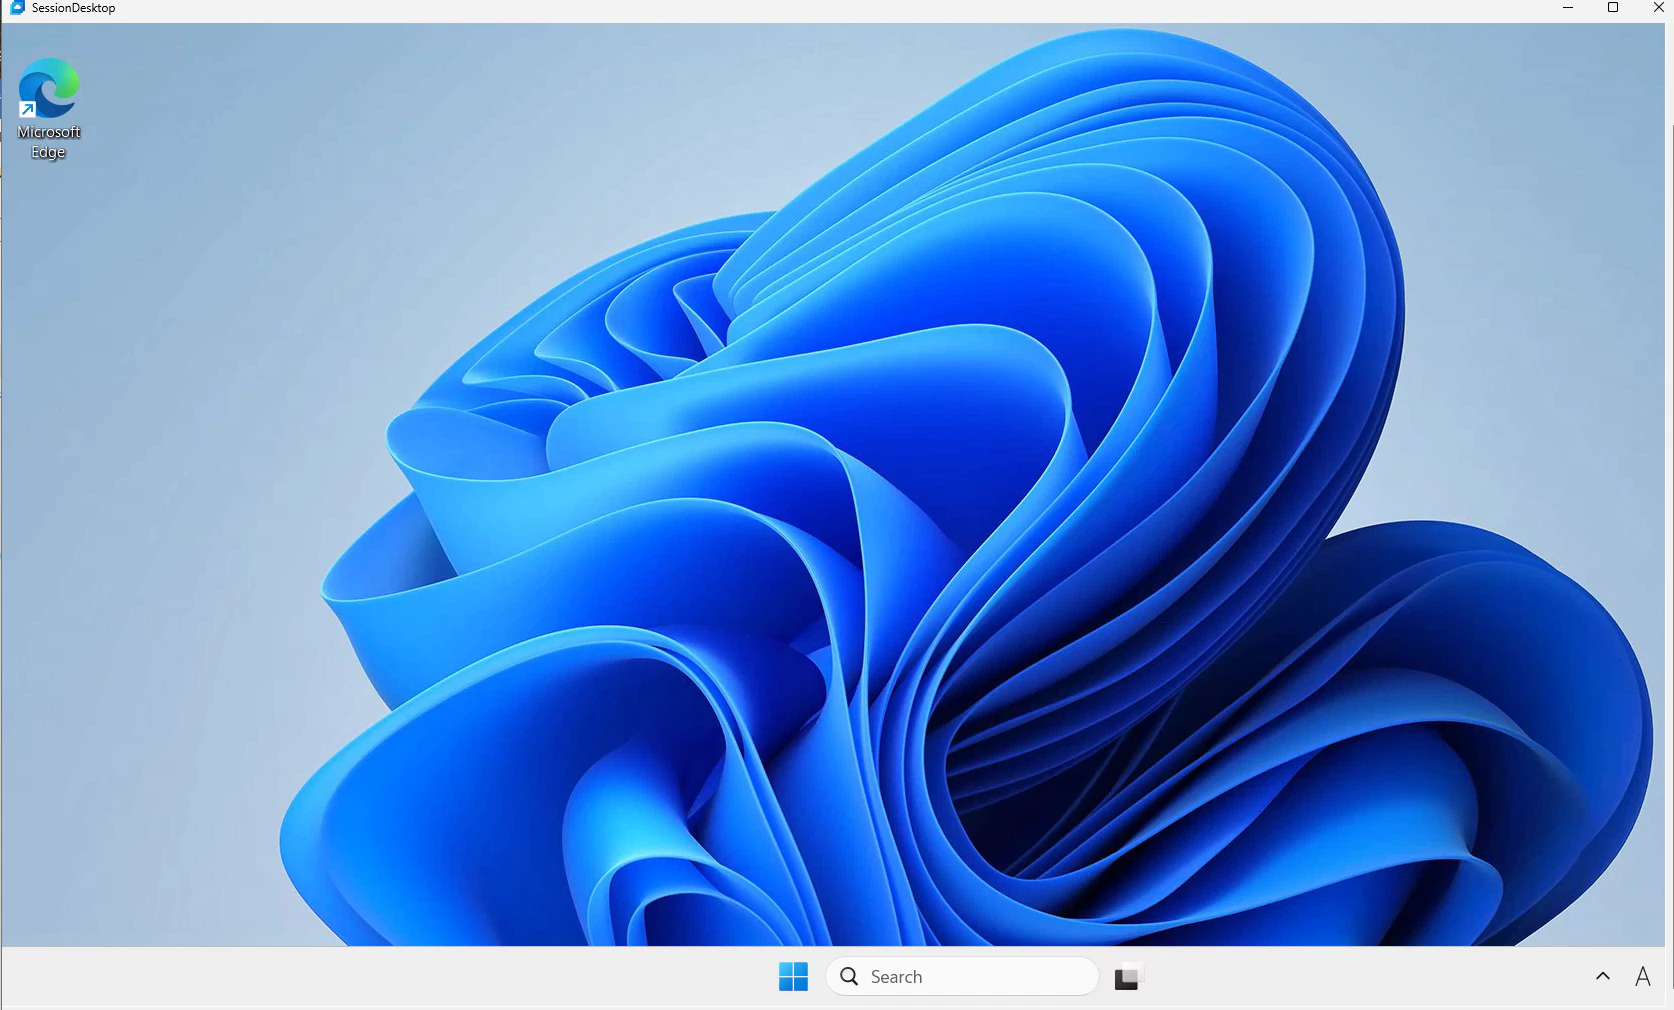The height and width of the screenshot is (1010, 1674).
Task: Maximize the SessionDesktop window
Action: tap(1613, 8)
